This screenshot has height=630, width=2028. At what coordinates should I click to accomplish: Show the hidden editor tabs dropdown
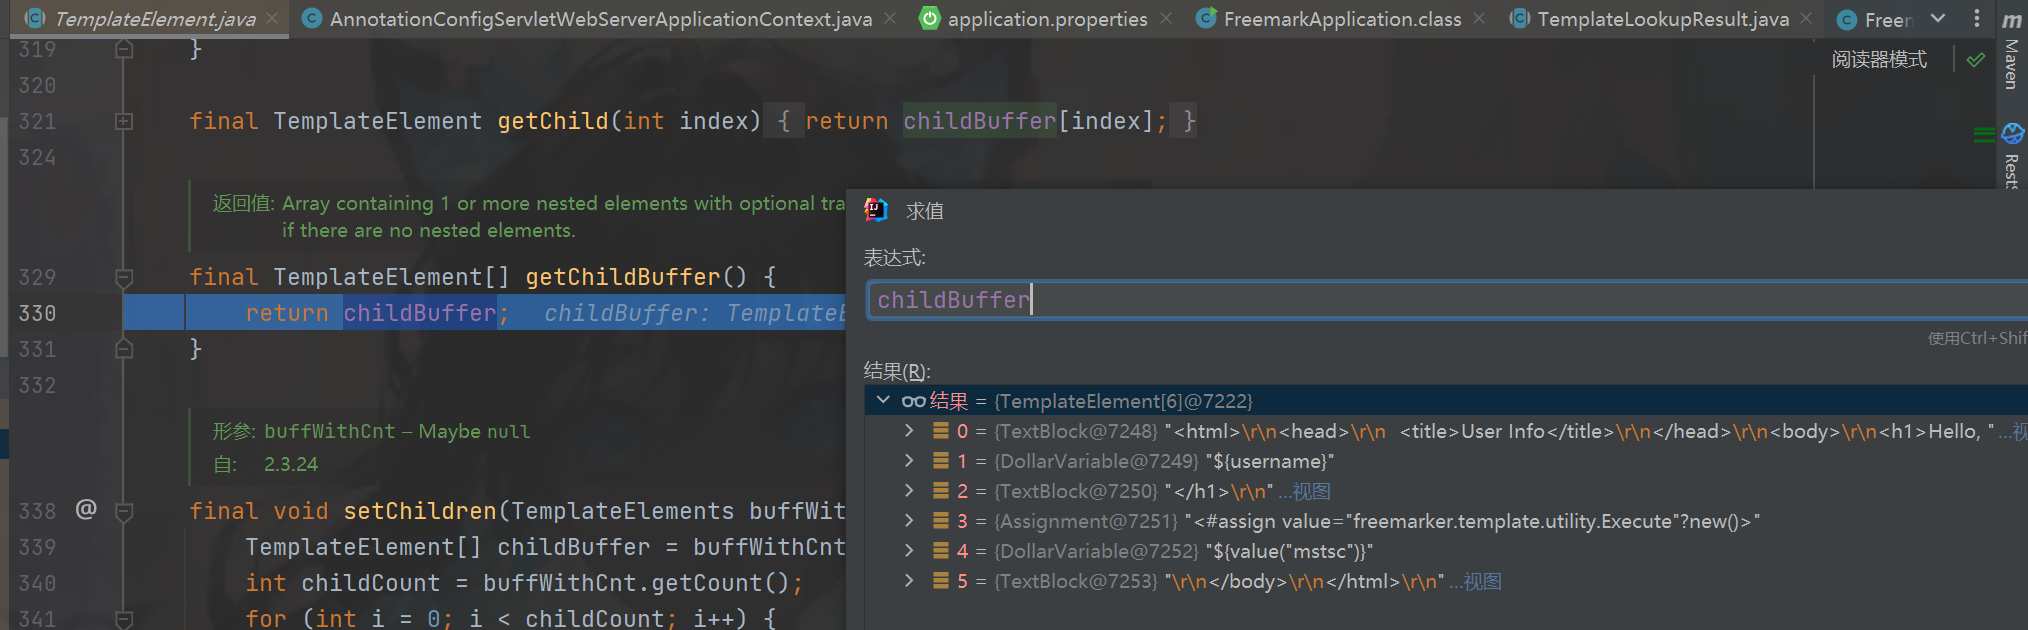click(x=1938, y=19)
